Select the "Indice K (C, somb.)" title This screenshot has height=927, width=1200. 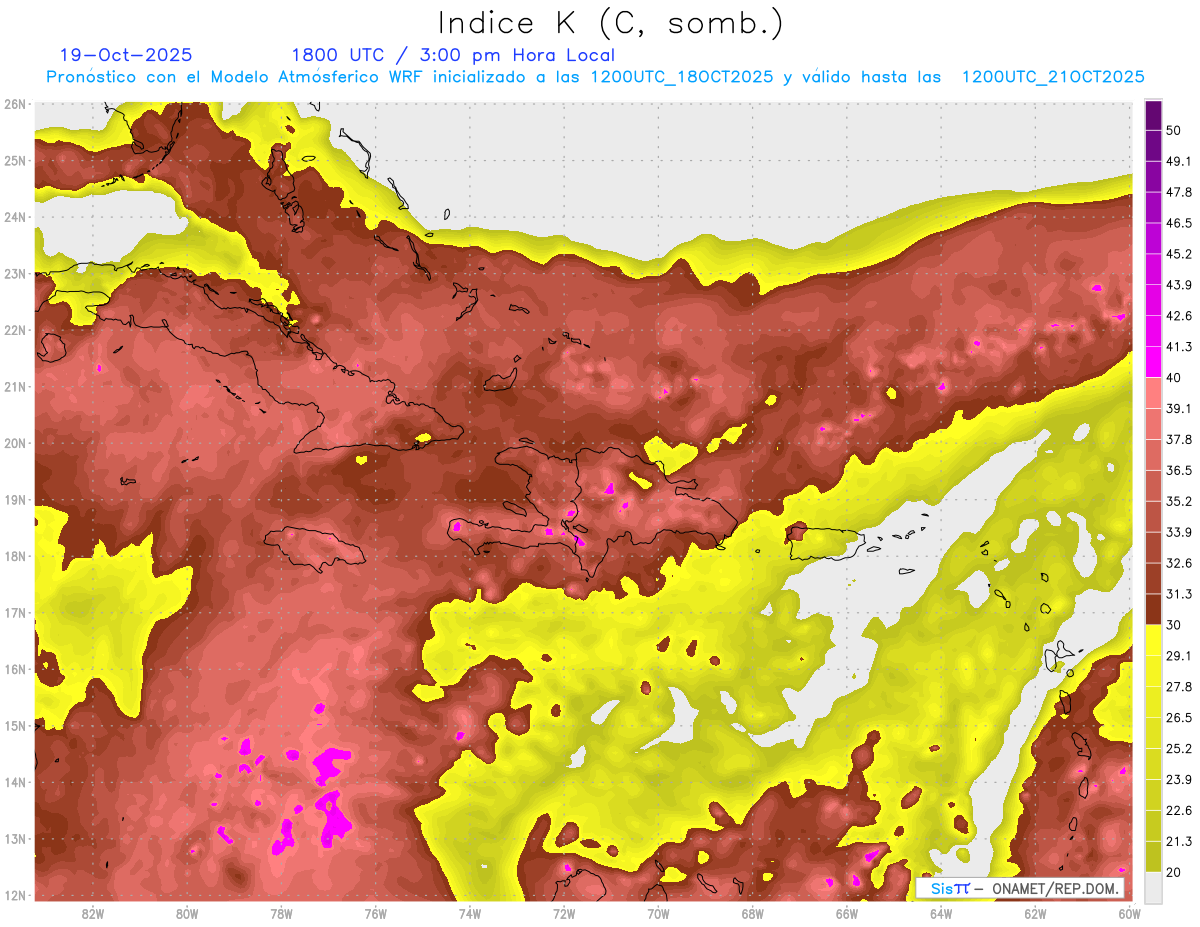[x=610, y=22]
